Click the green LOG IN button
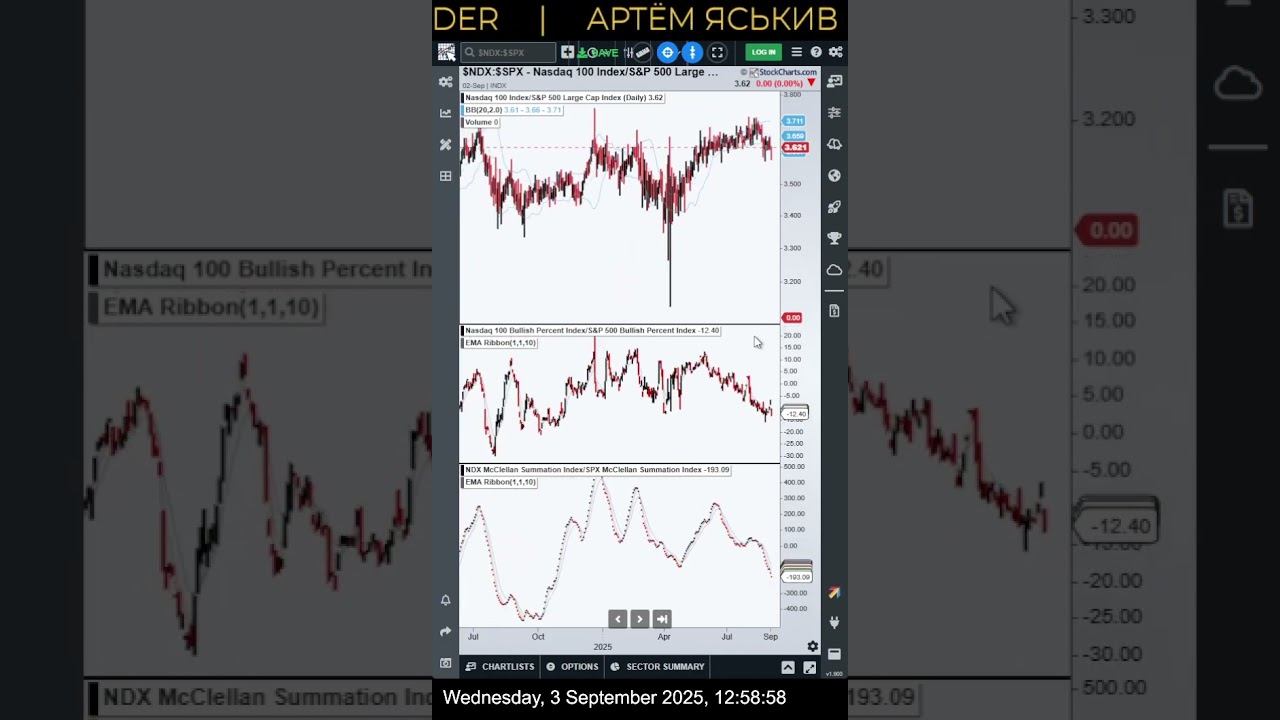 pos(764,52)
